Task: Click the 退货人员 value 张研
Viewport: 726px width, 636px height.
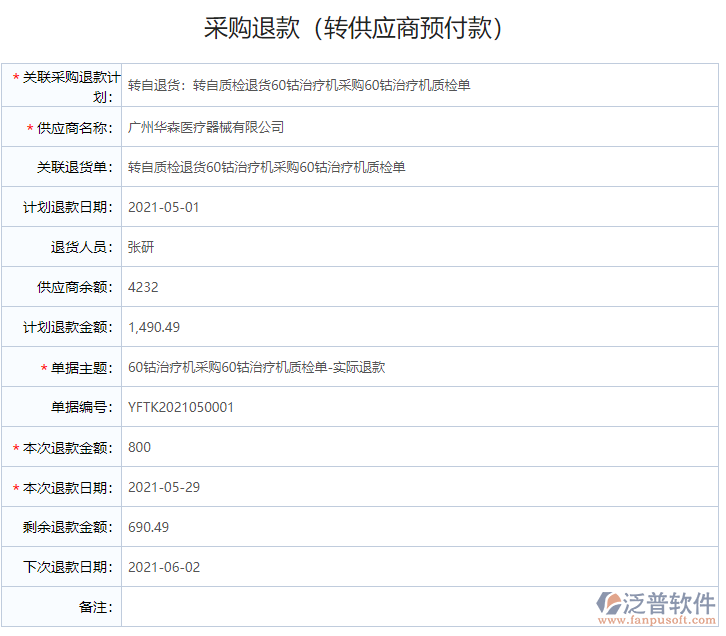Action: (x=141, y=247)
